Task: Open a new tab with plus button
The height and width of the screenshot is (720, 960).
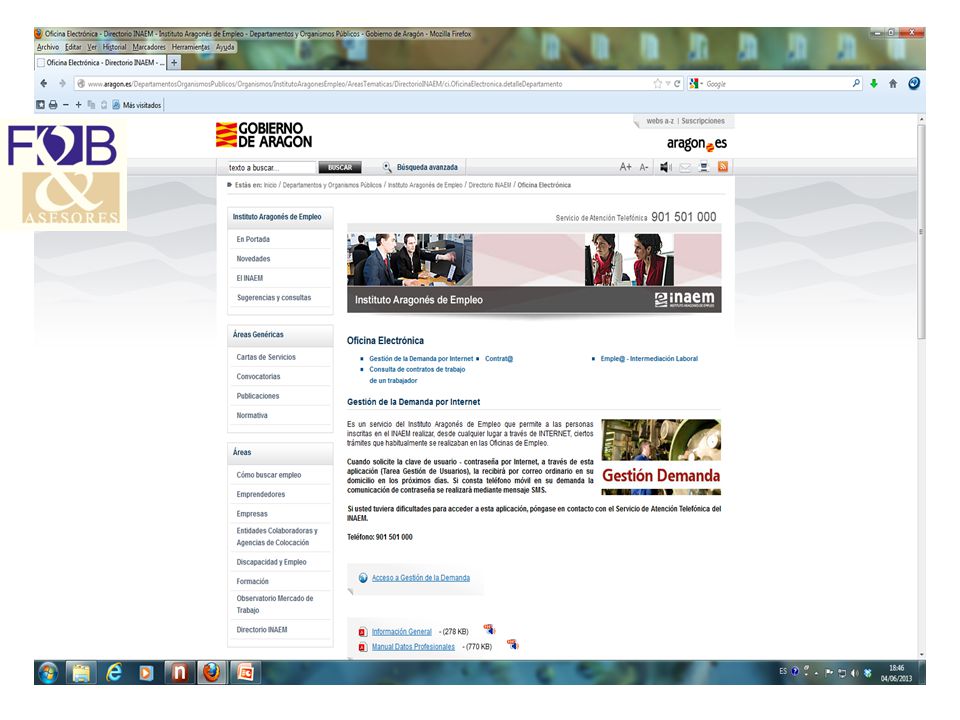Action: point(174,62)
